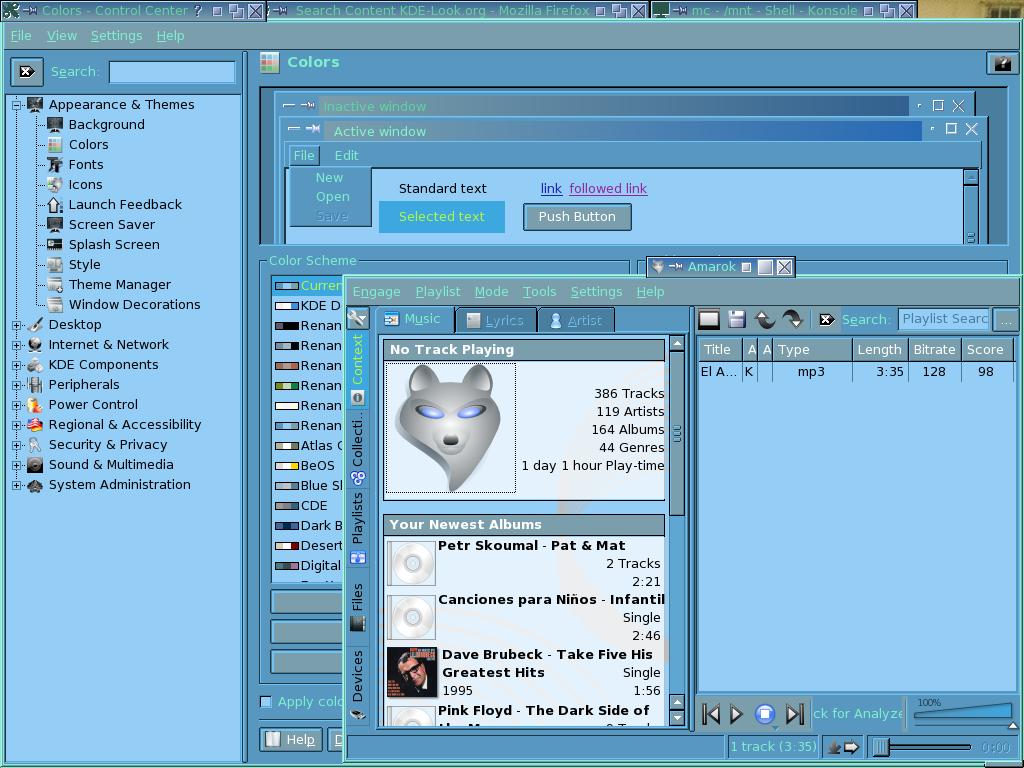
Task: Switch to Firefox KDE-Look.org window in taskbar
Action: pos(458,10)
